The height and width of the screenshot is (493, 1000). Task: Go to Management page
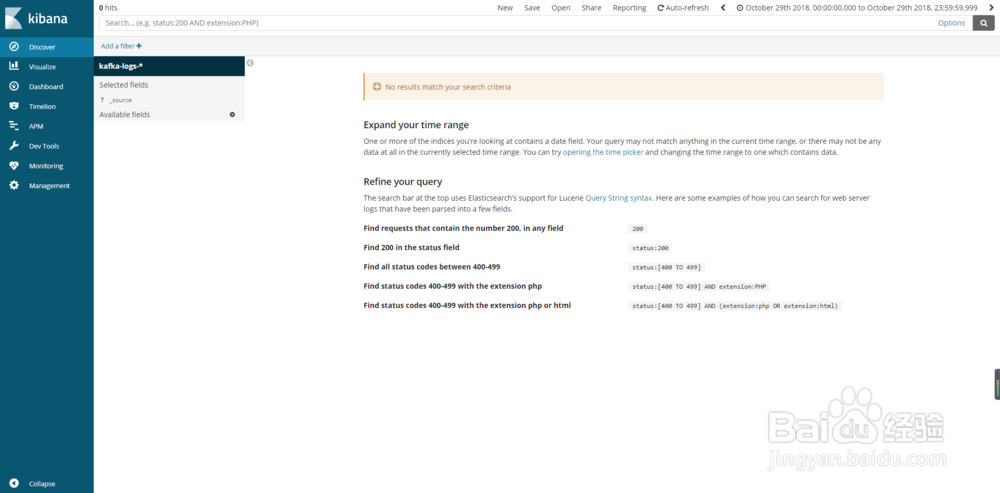tap(49, 186)
